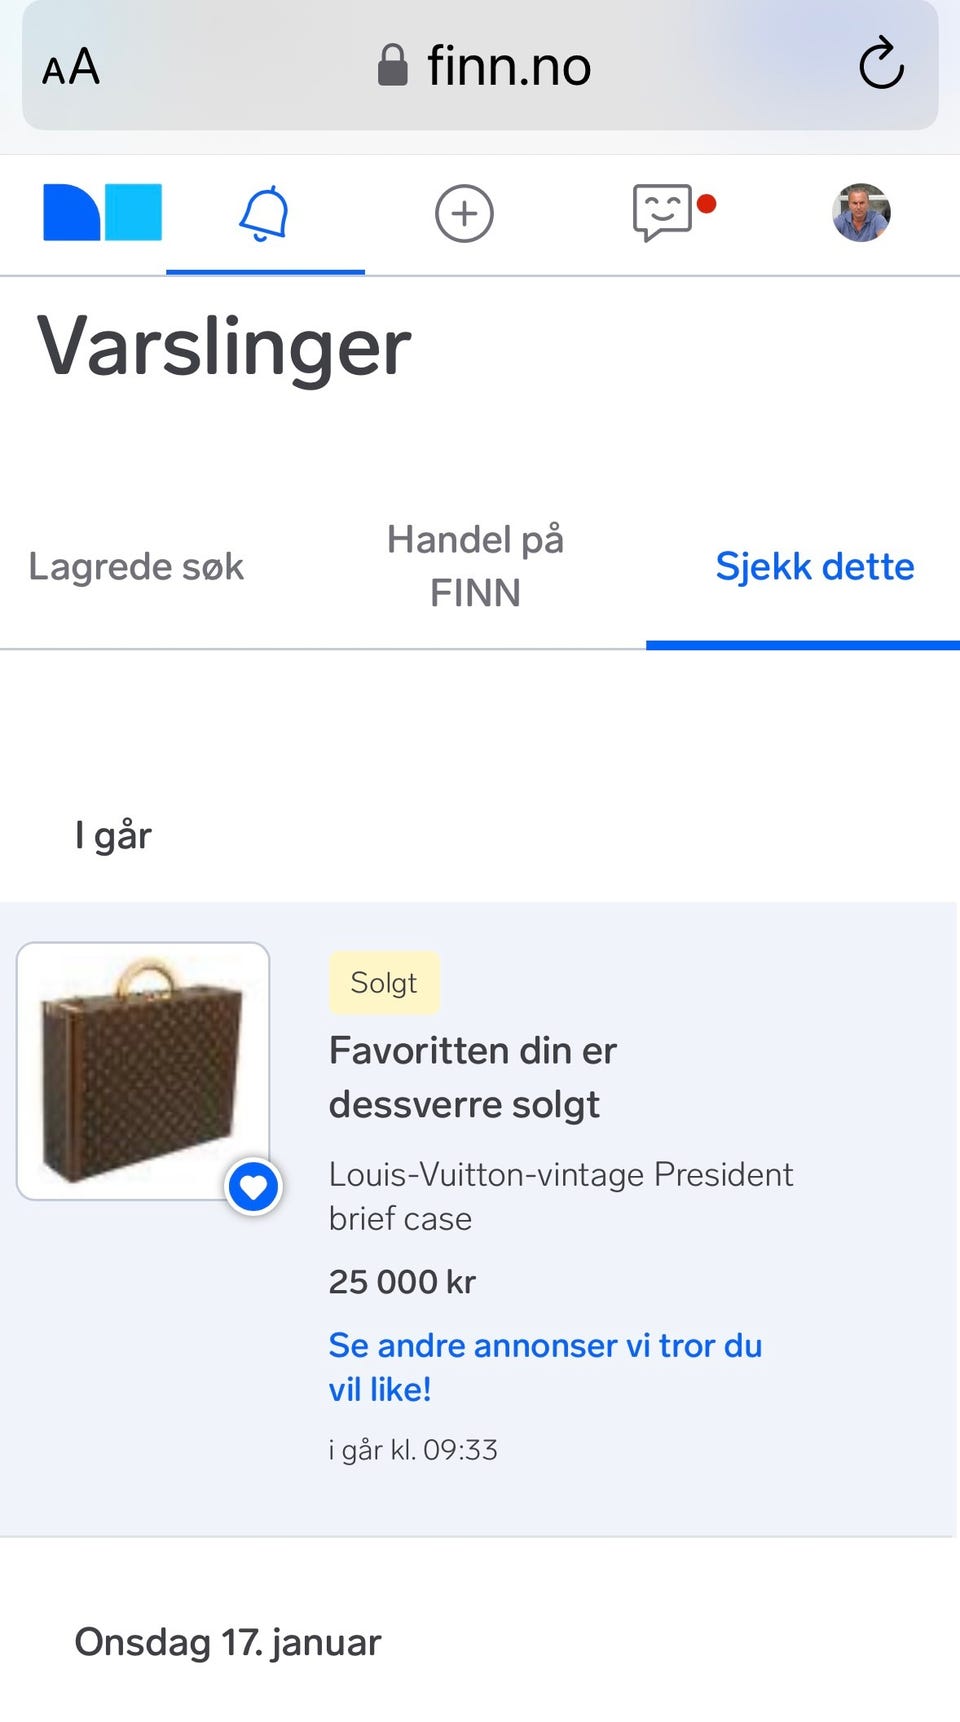Tap the 25 000 kr price
960x1722 pixels.
[402, 1282]
